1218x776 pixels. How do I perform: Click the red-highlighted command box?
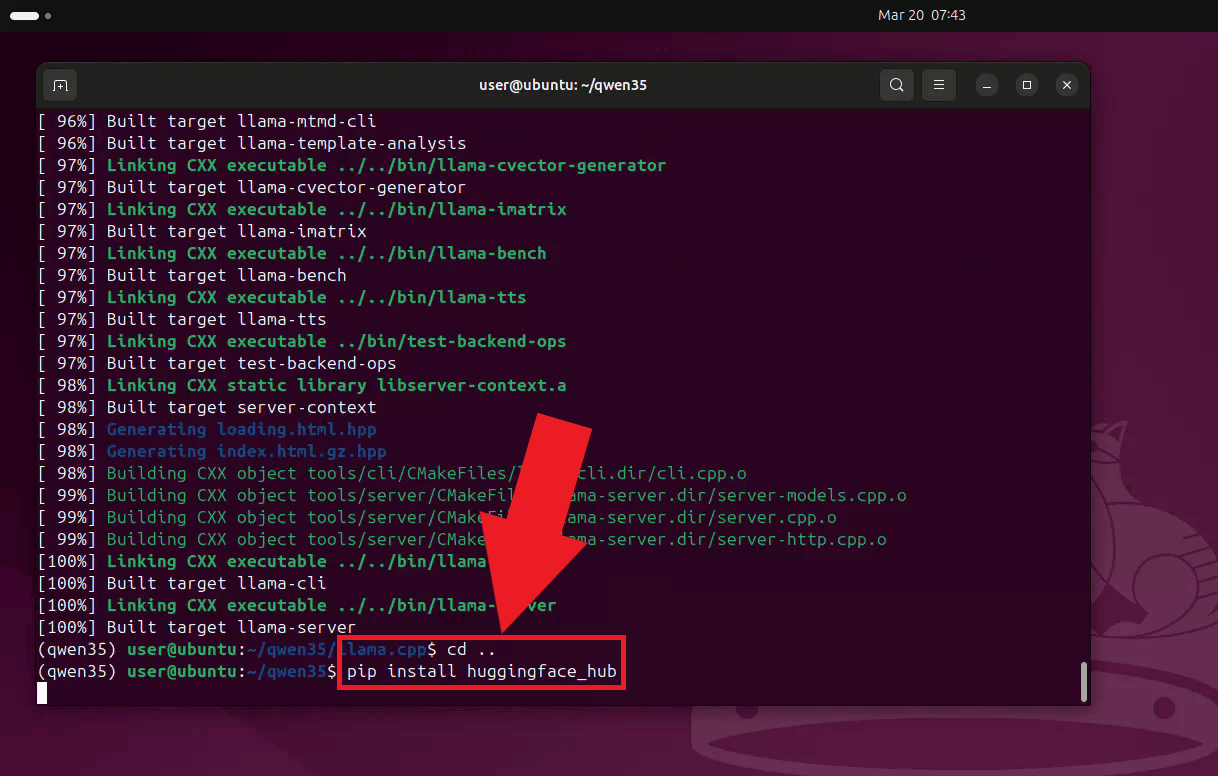[481, 662]
